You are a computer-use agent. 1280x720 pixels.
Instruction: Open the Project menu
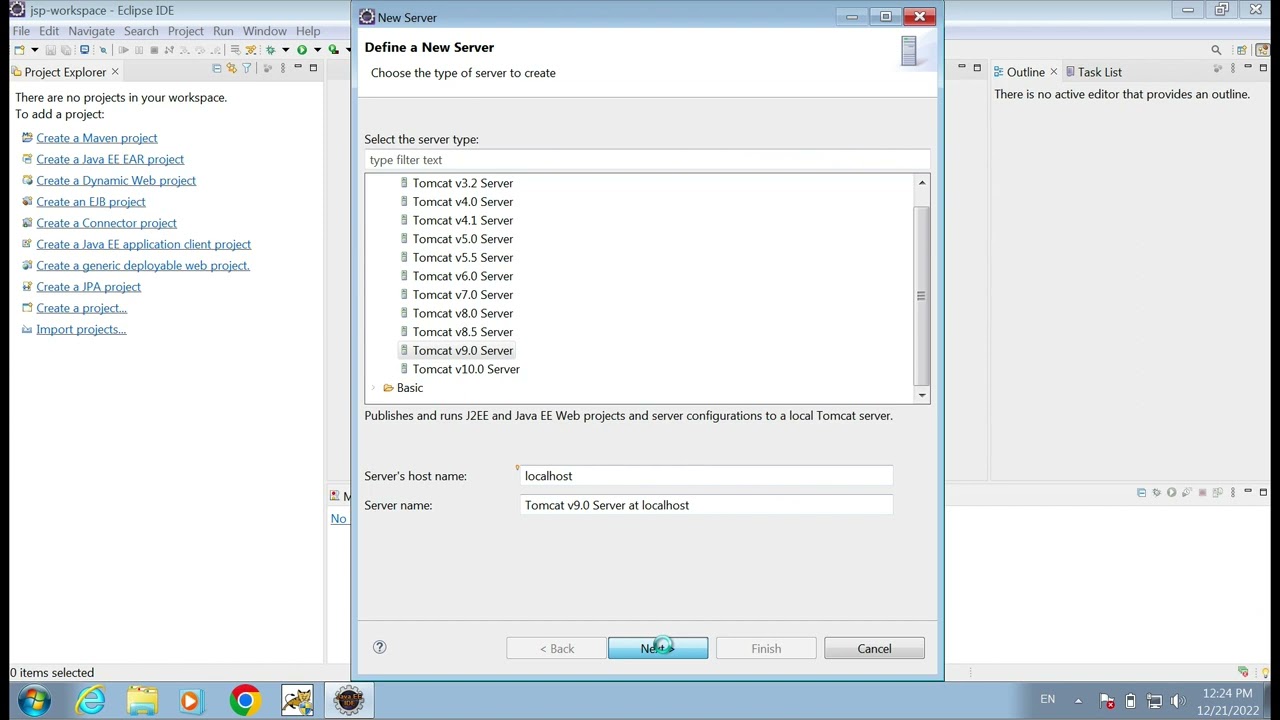tap(185, 31)
